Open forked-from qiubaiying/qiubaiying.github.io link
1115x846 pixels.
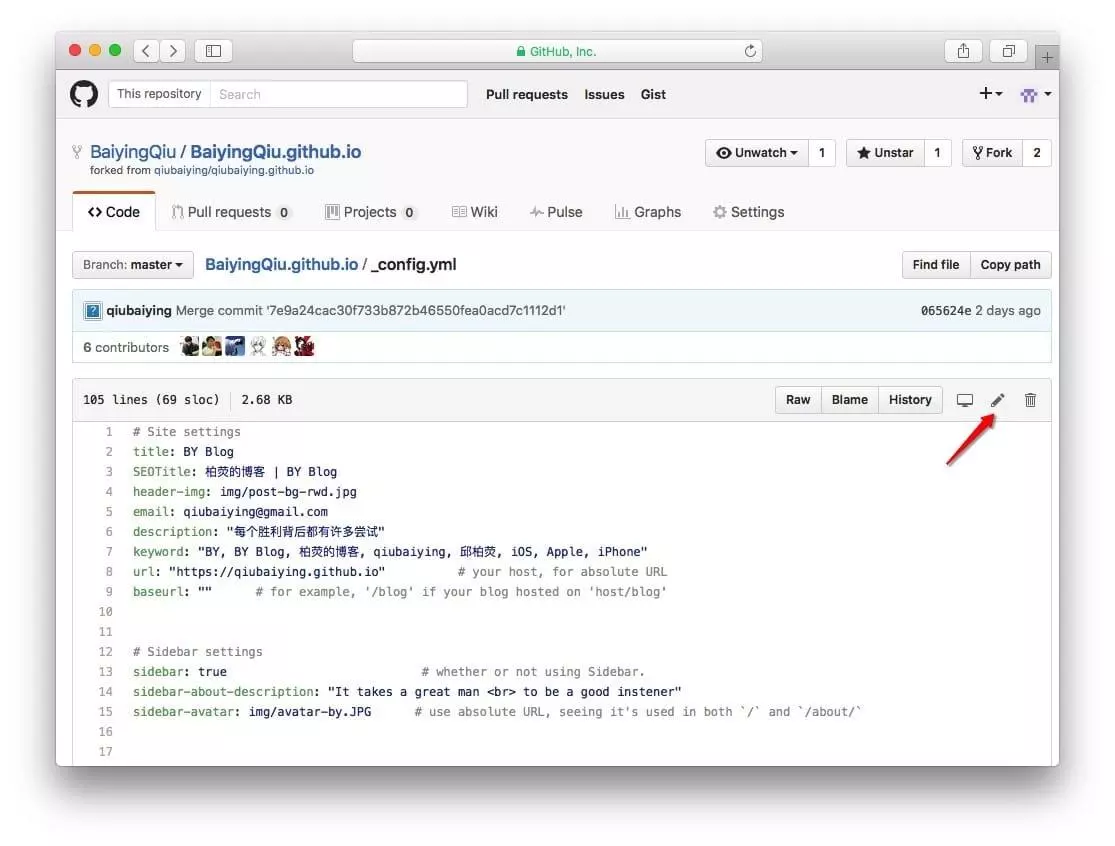coord(234,171)
